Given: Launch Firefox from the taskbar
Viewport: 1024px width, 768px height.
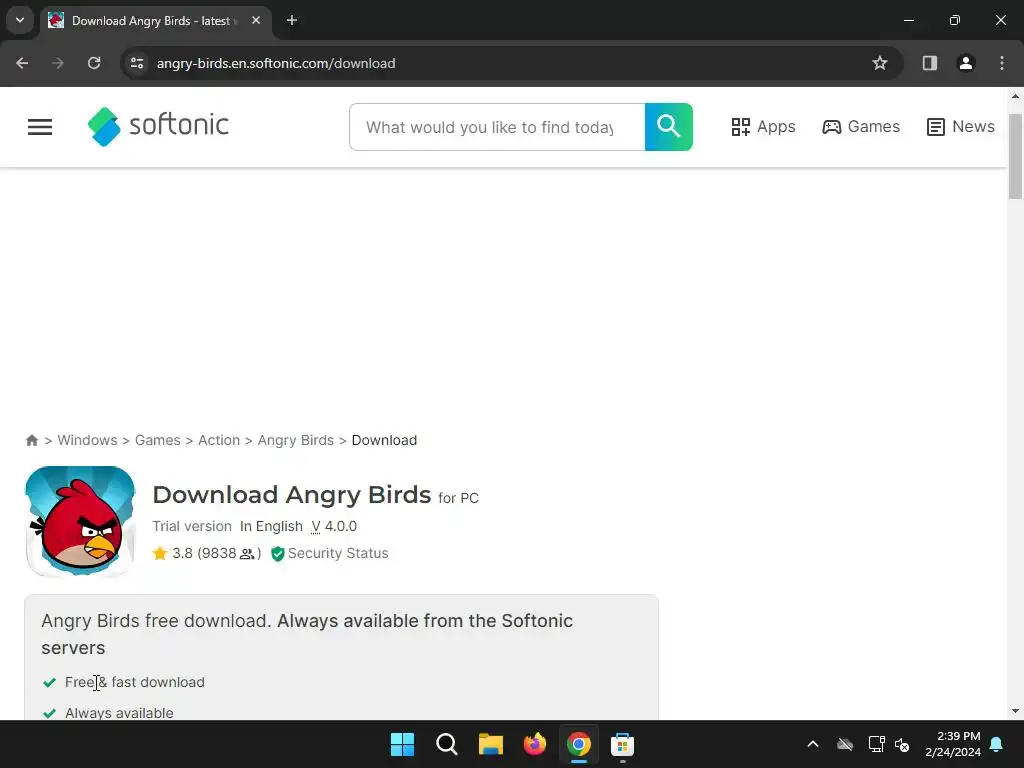Looking at the screenshot, I should (535, 744).
